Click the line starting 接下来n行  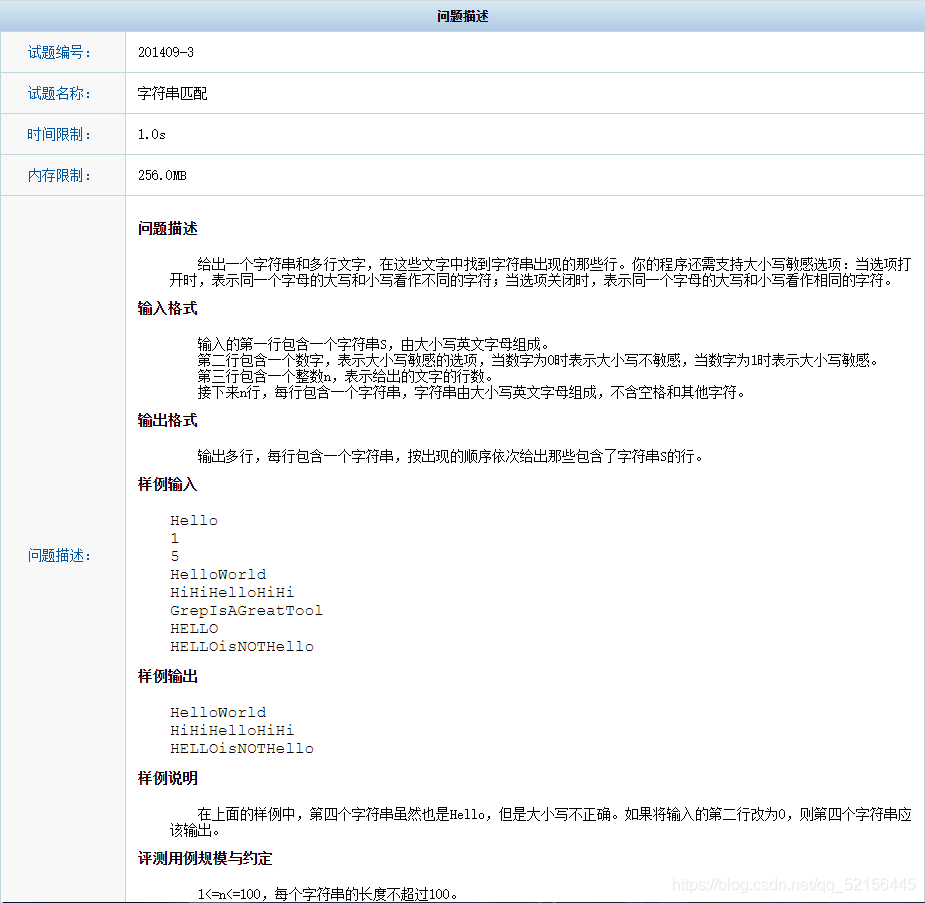point(471,392)
